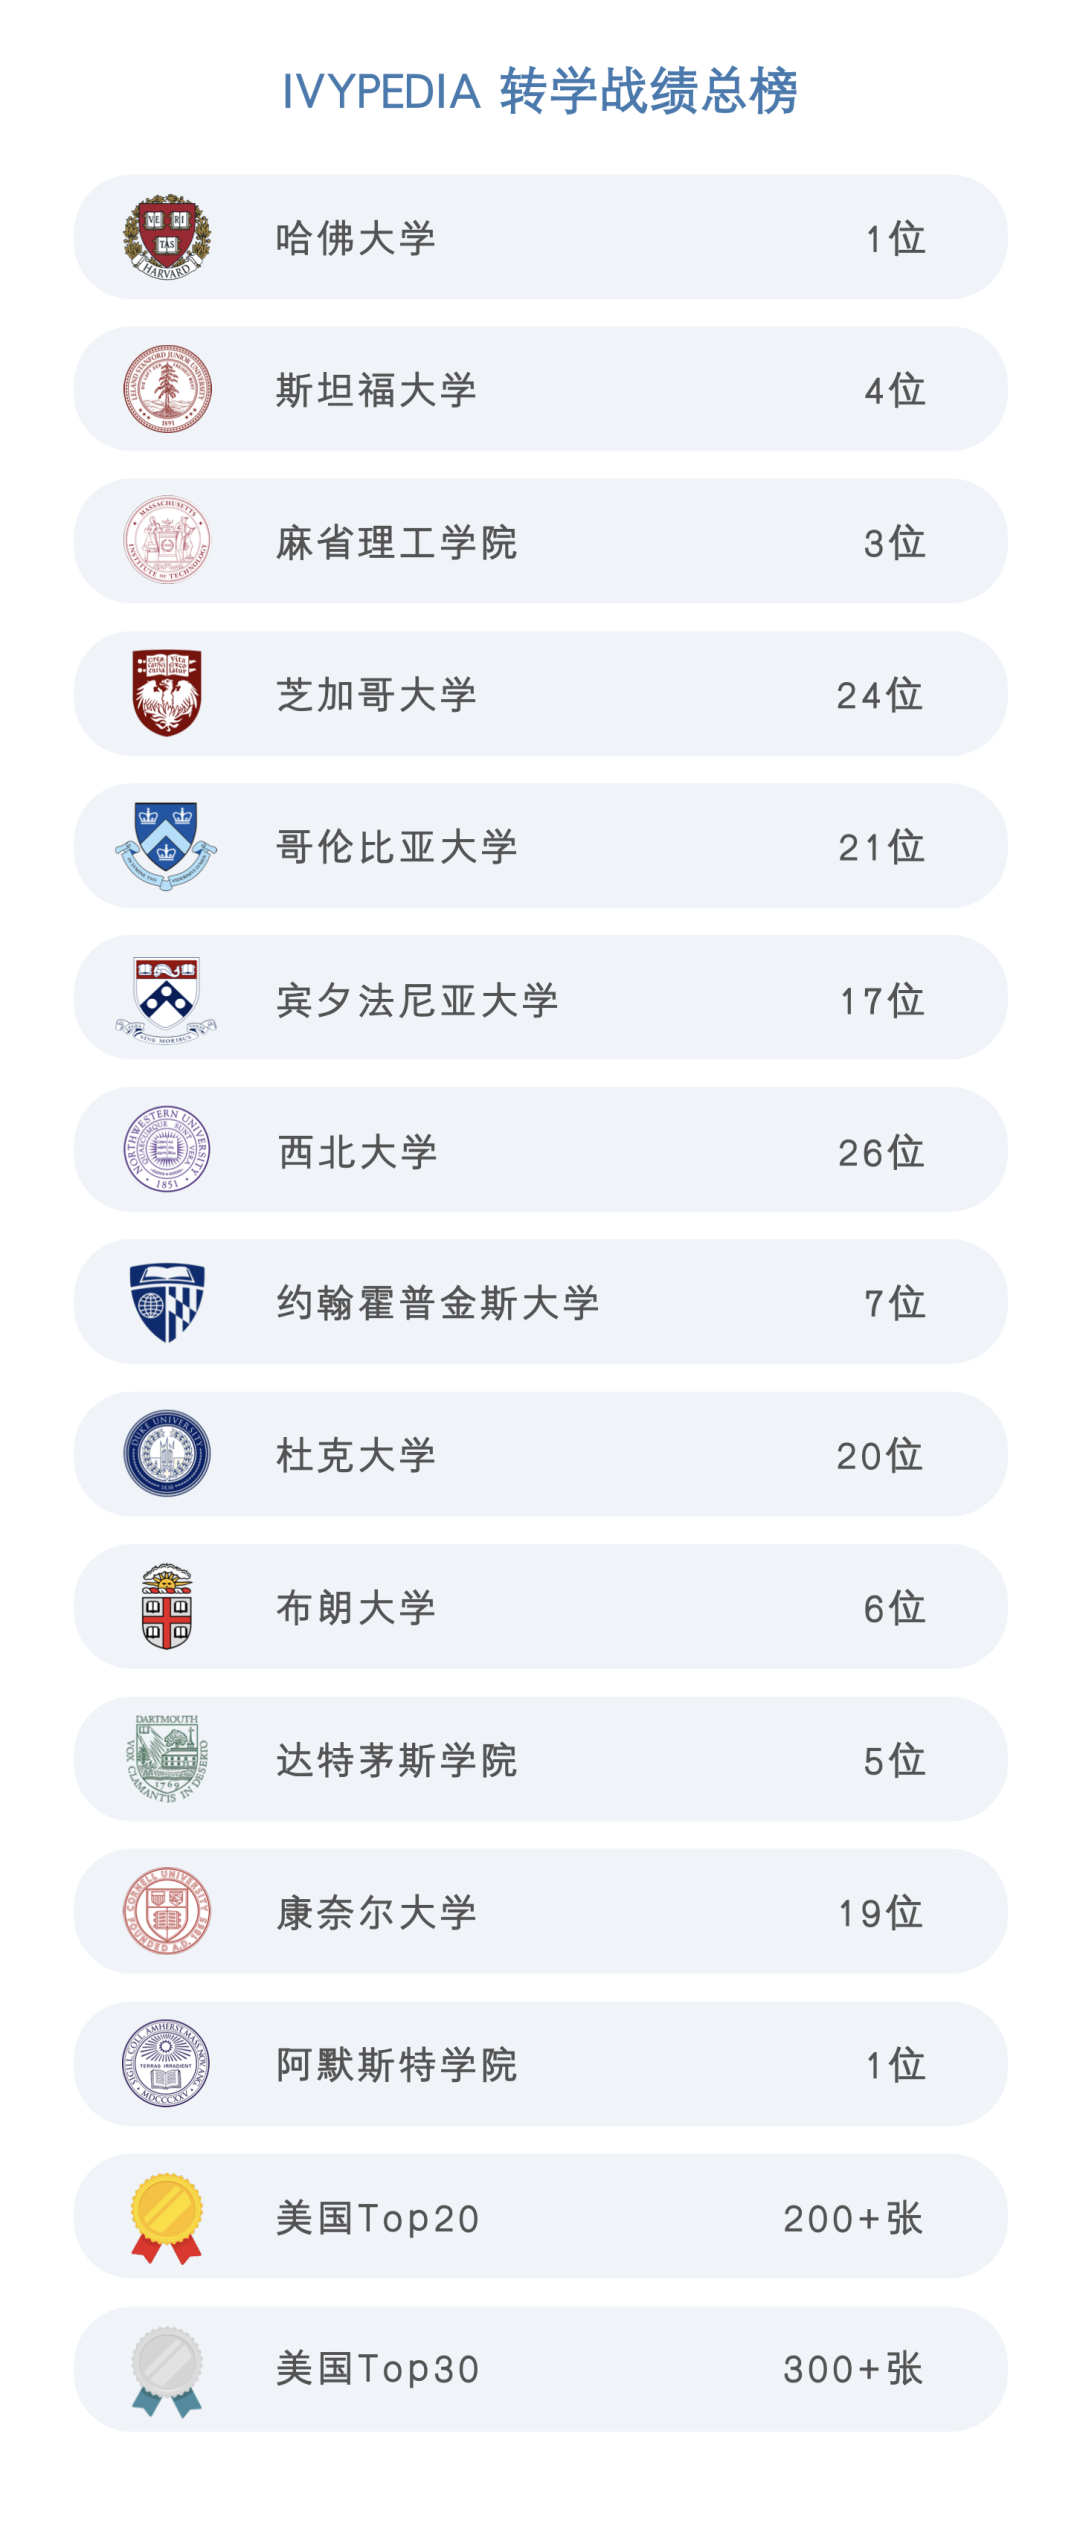The image size is (1080, 2529).
Task: Click the Penn shield logo
Action: [x=167, y=999]
